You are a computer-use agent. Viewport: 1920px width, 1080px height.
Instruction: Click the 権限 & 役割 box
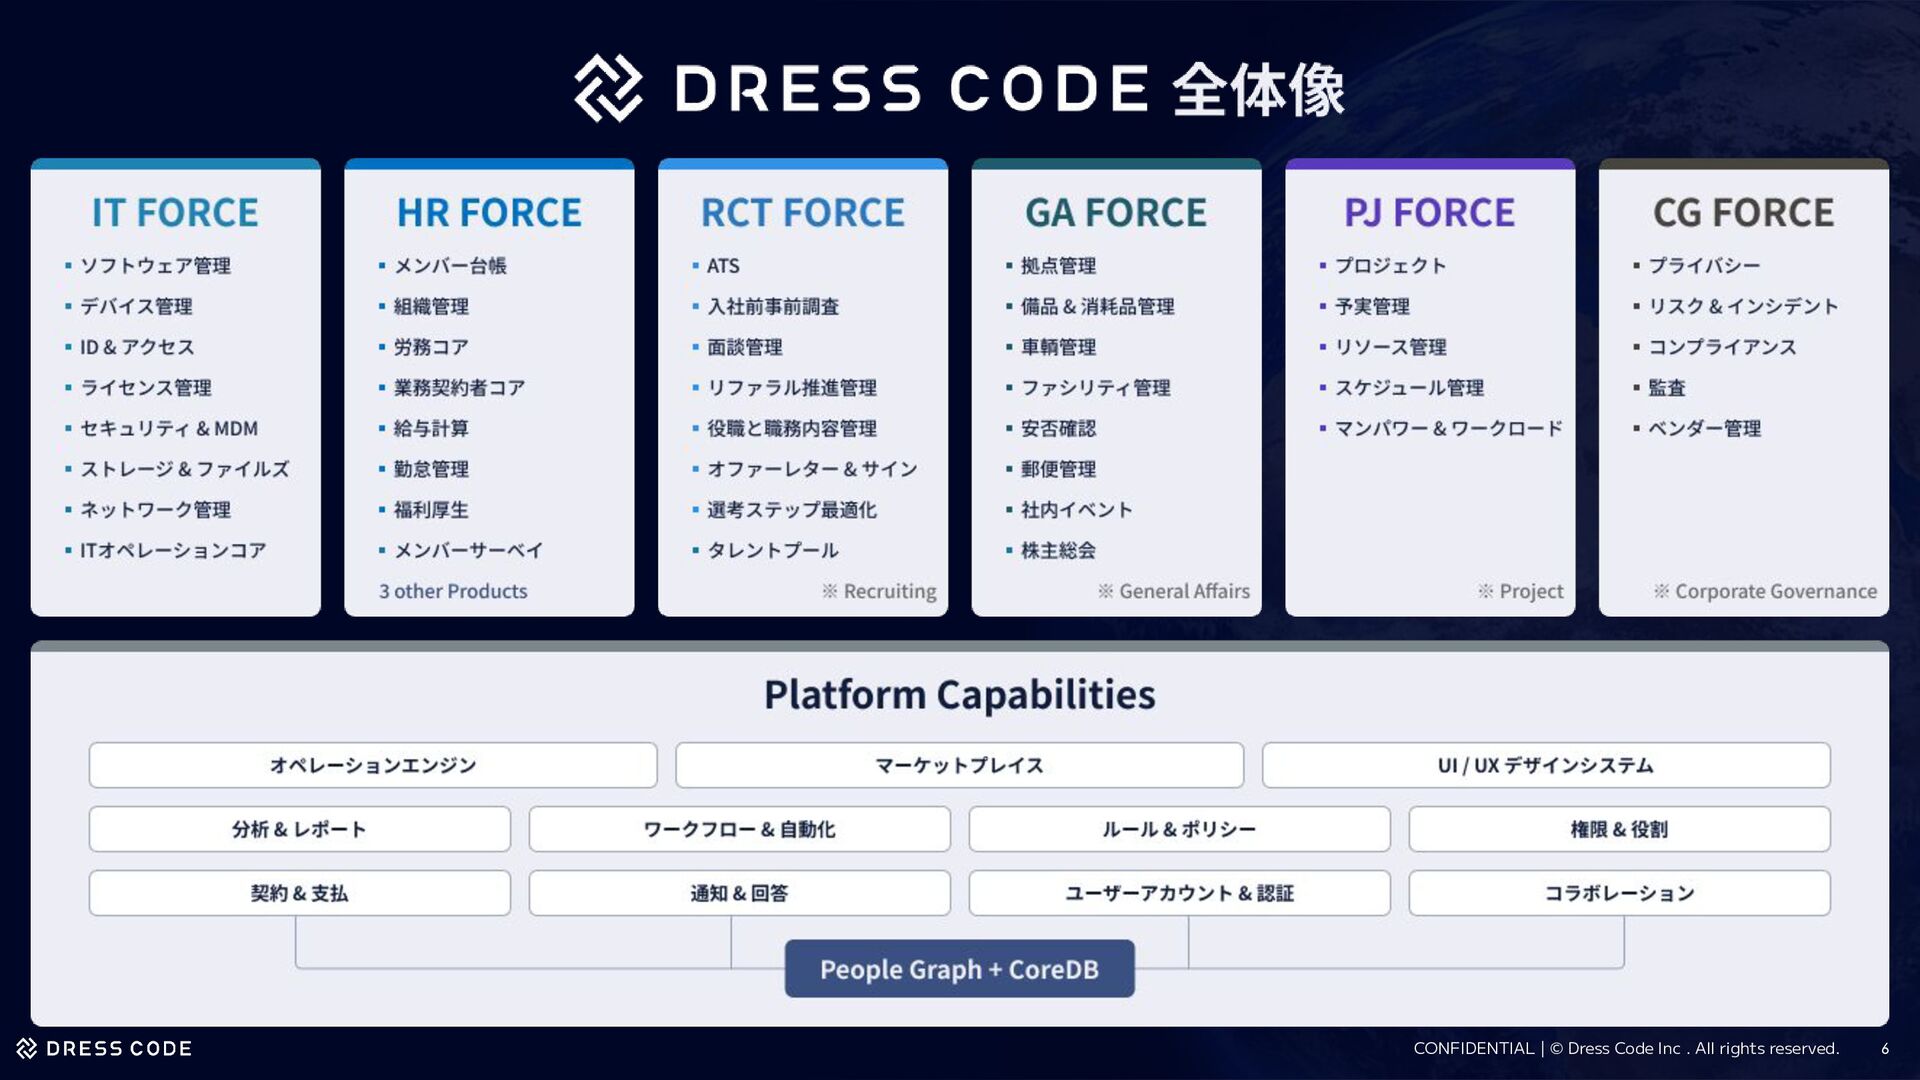click(1619, 829)
